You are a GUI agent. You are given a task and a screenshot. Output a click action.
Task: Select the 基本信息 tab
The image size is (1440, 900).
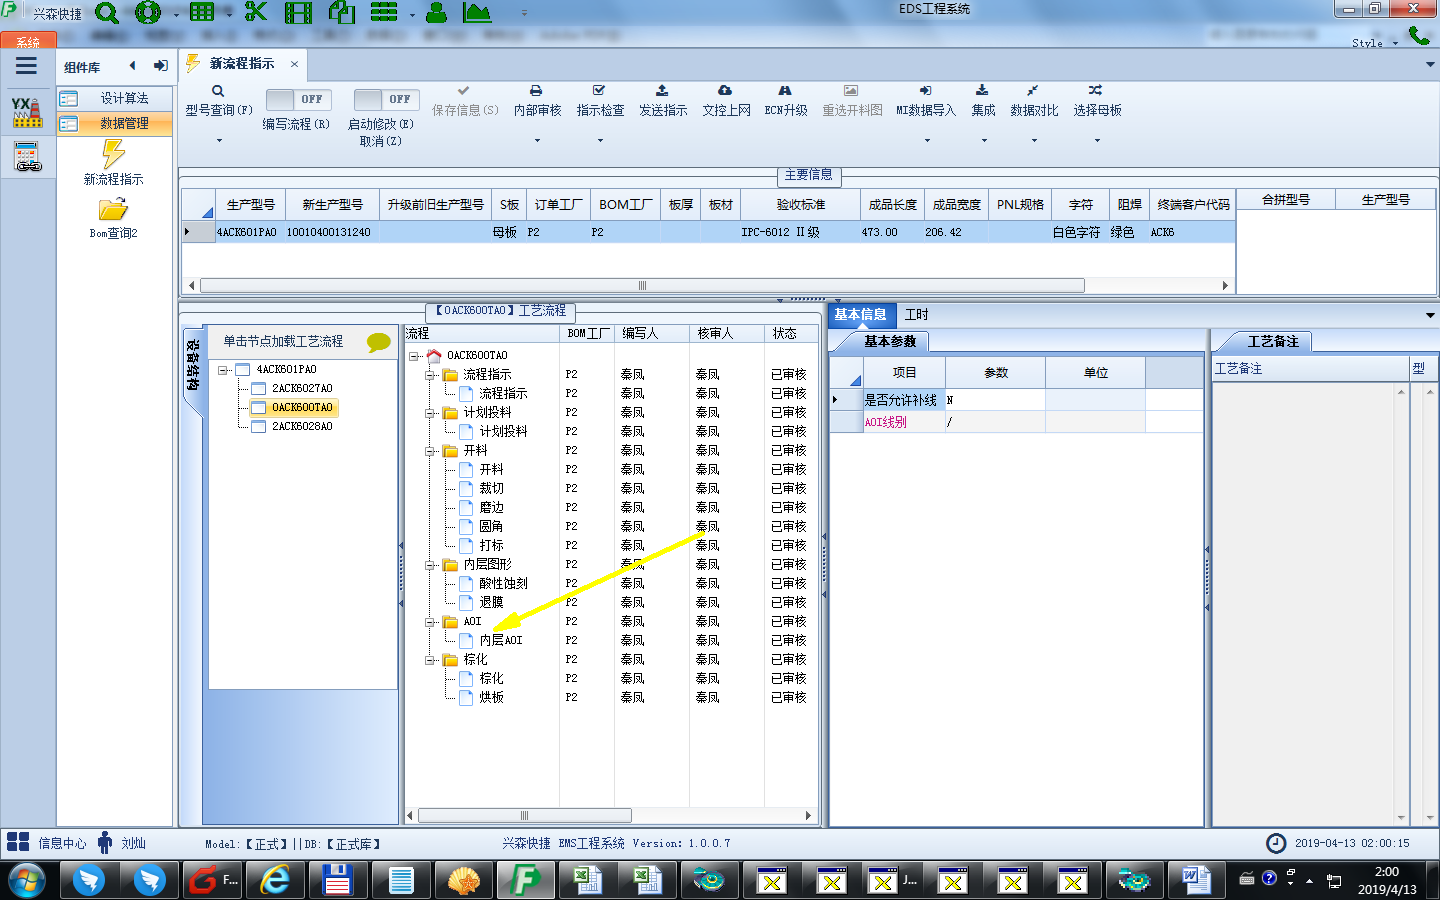point(860,314)
